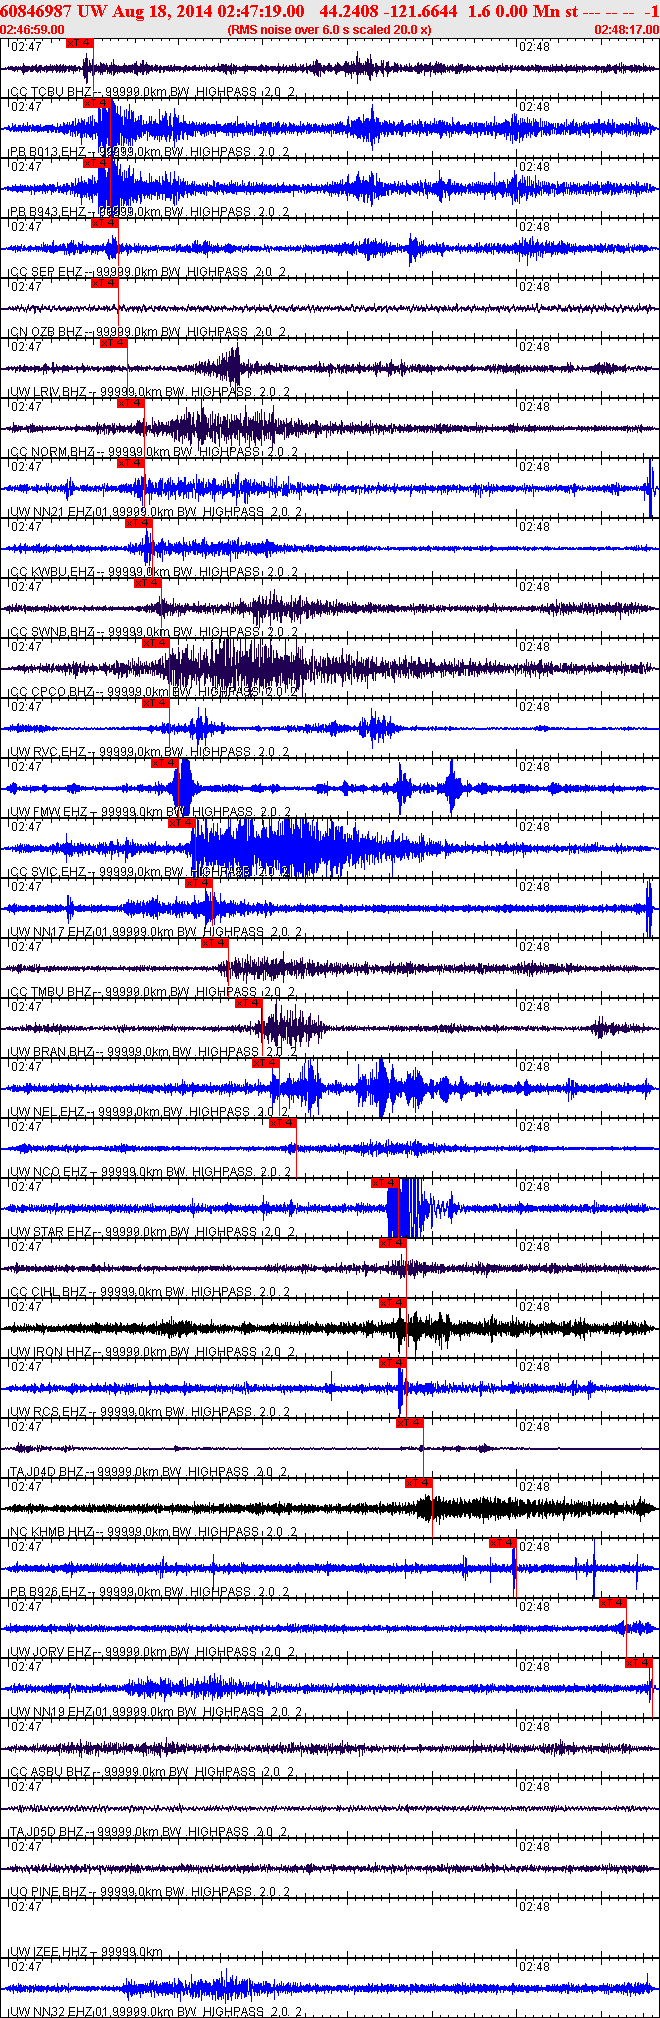The height and width of the screenshot is (2018, 660).
Task: Select the UW NCO EHZ station label
Action: (49, 1172)
